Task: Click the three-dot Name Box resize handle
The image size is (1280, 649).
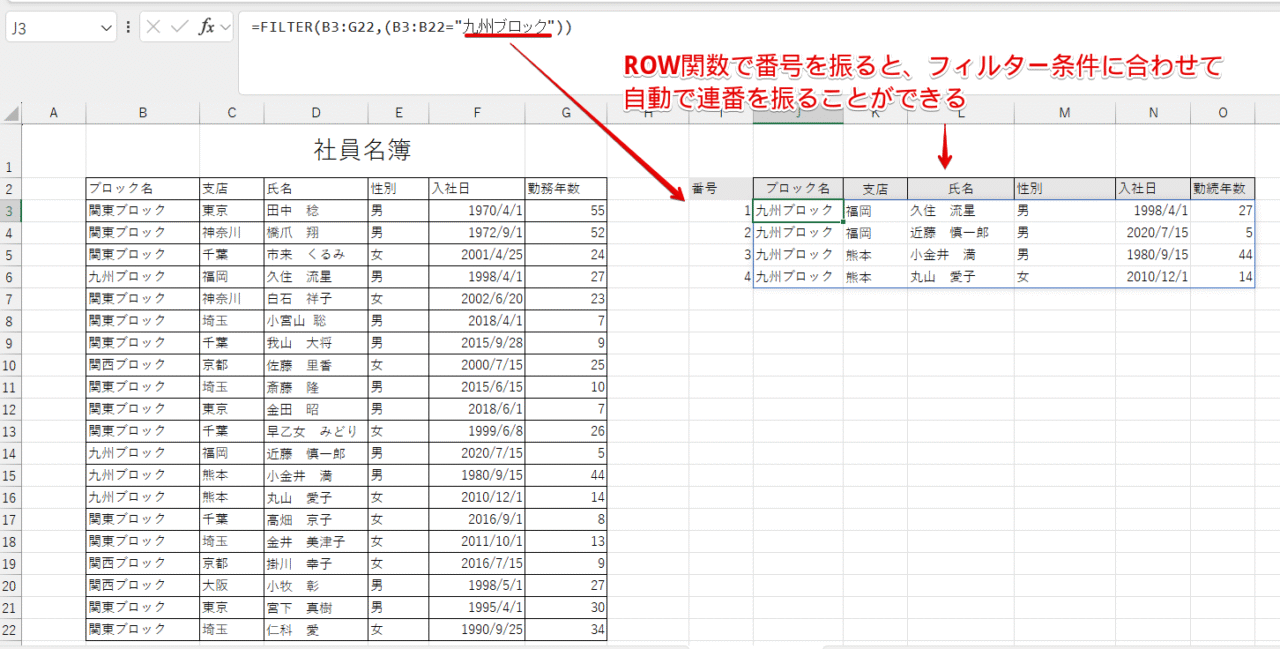Action: [x=128, y=27]
